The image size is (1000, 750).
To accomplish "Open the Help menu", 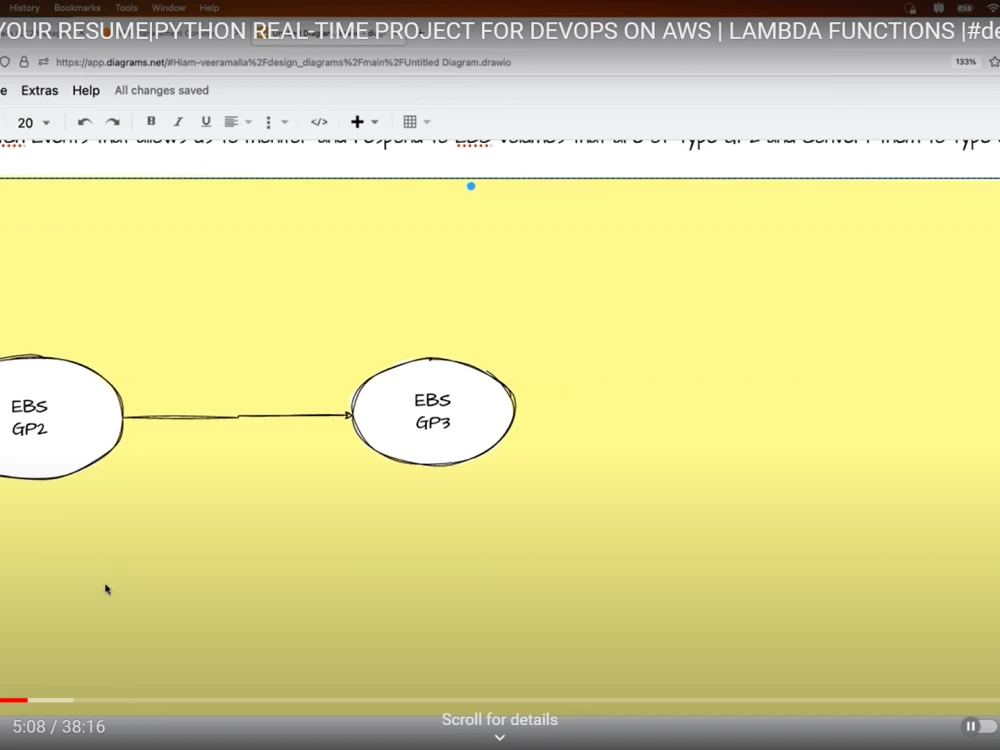I will [x=86, y=90].
